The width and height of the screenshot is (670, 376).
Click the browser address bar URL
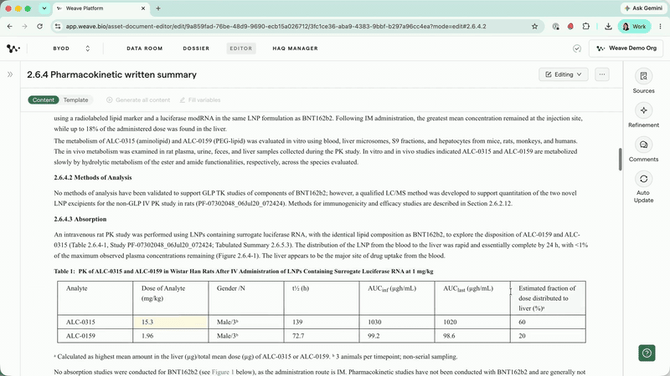276,26
